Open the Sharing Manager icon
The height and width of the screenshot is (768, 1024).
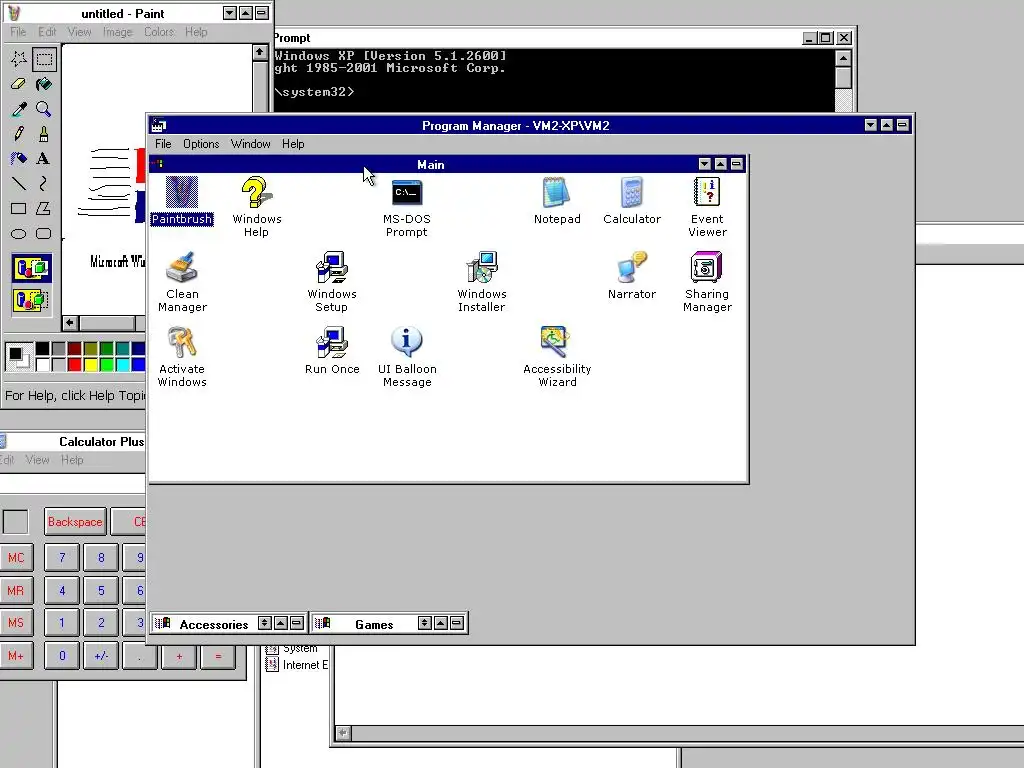pos(707,281)
